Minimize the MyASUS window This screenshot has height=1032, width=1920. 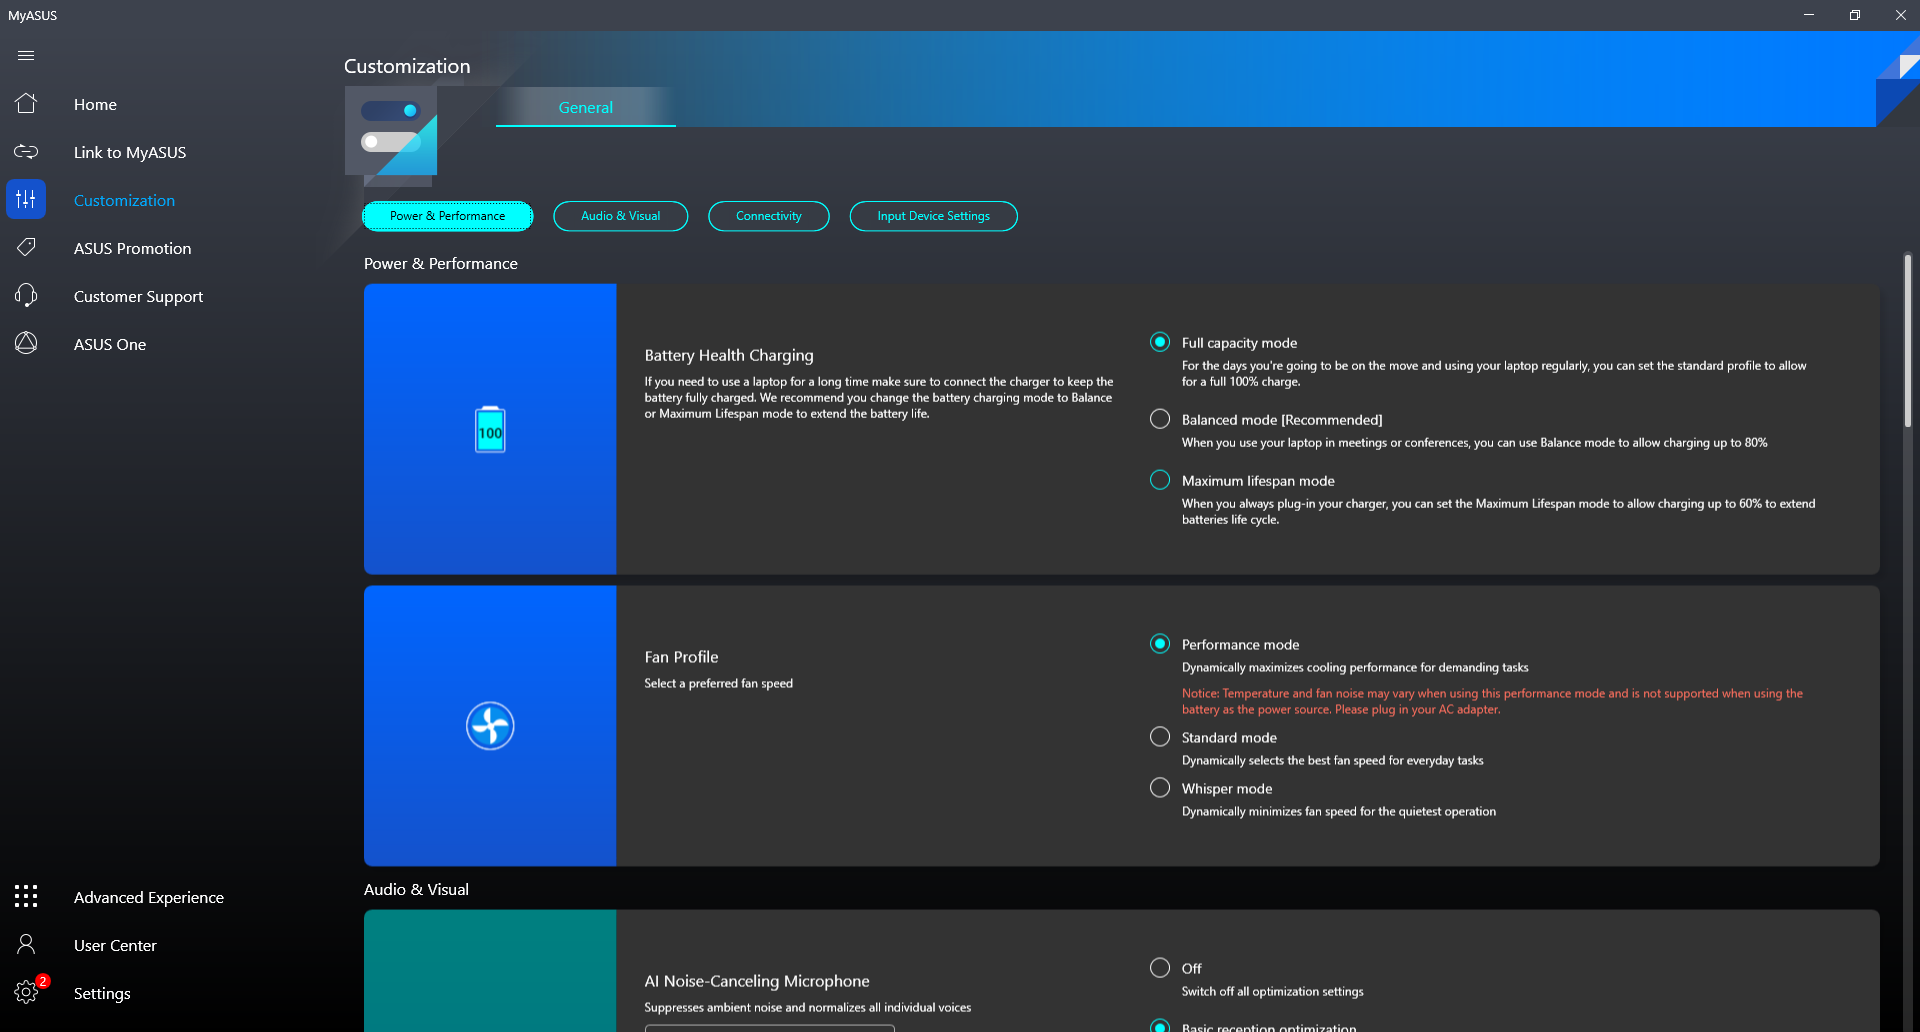[1809, 15]
